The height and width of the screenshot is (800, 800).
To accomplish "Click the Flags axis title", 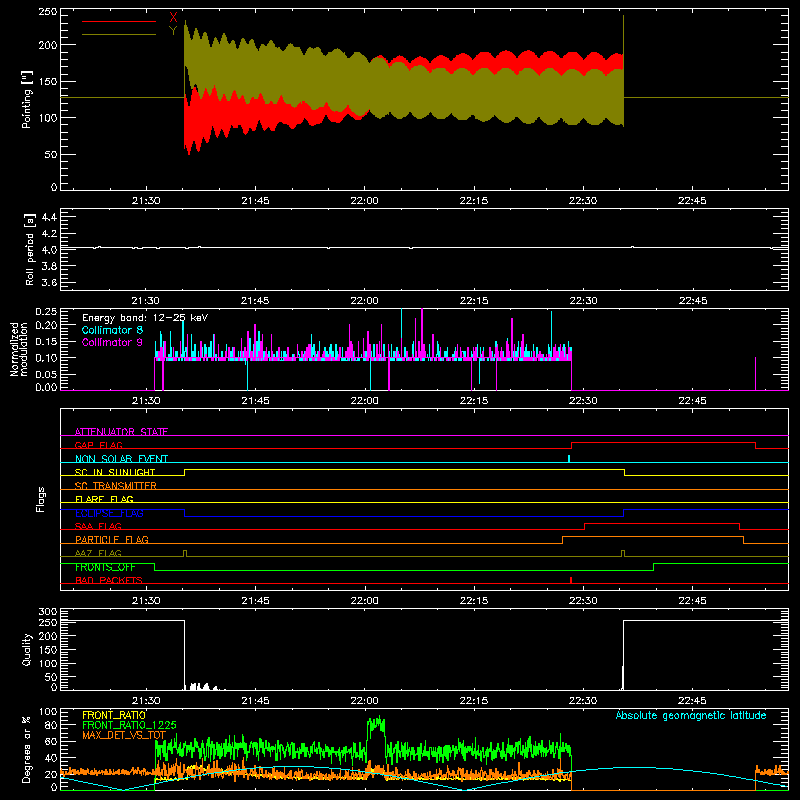I will 41,499.
